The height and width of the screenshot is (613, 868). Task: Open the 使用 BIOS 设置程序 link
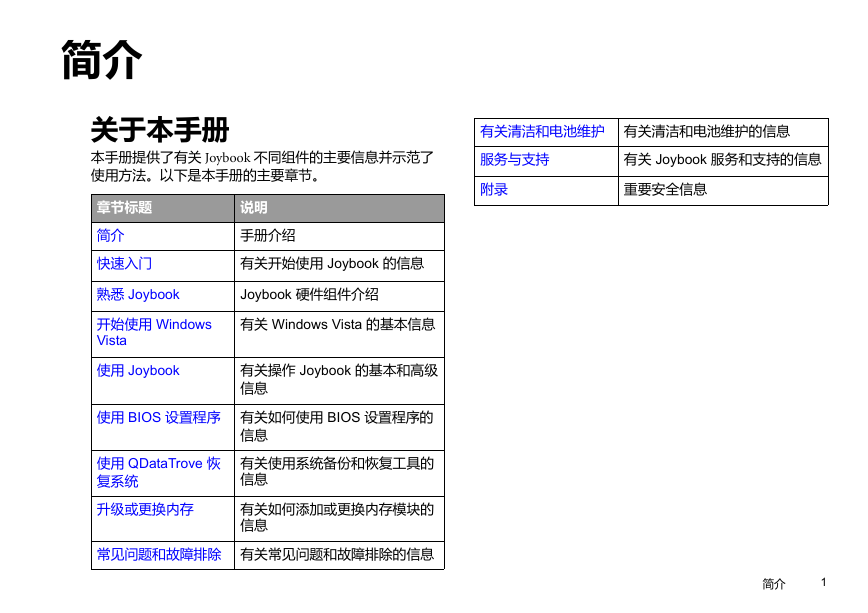point(158,418)
